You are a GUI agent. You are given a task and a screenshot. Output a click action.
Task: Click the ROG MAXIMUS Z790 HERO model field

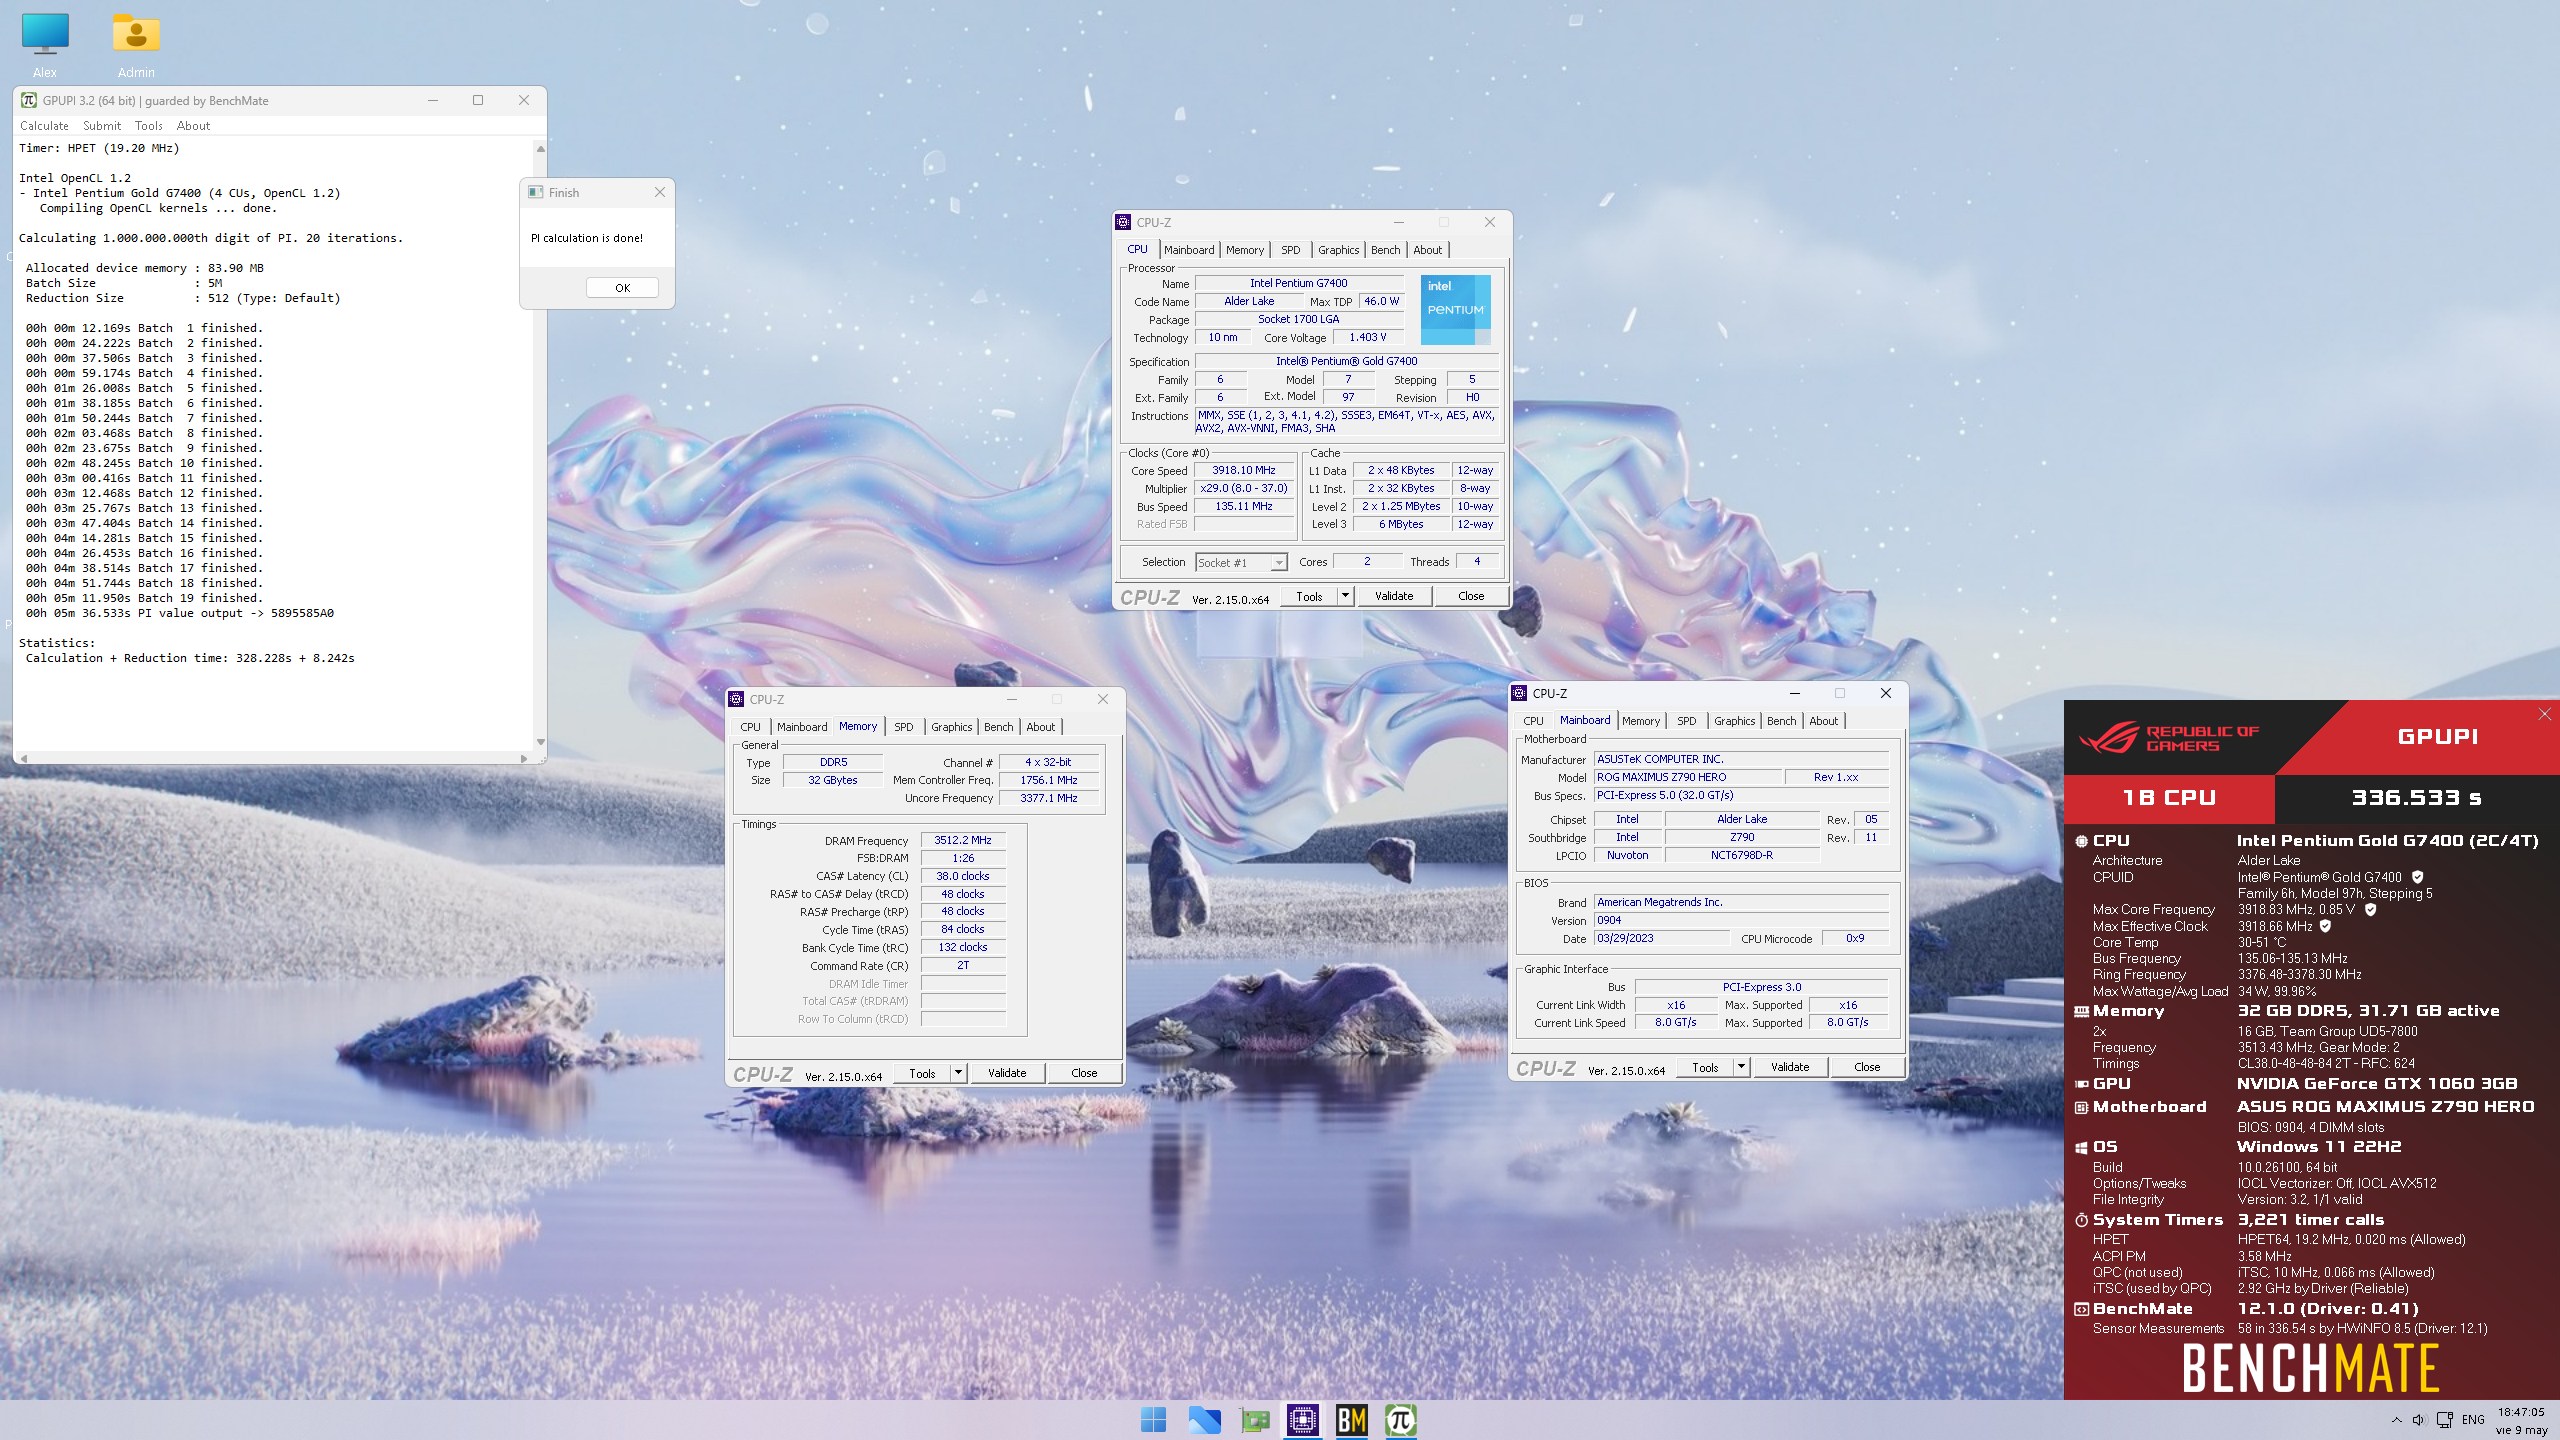pos(1689,778)
